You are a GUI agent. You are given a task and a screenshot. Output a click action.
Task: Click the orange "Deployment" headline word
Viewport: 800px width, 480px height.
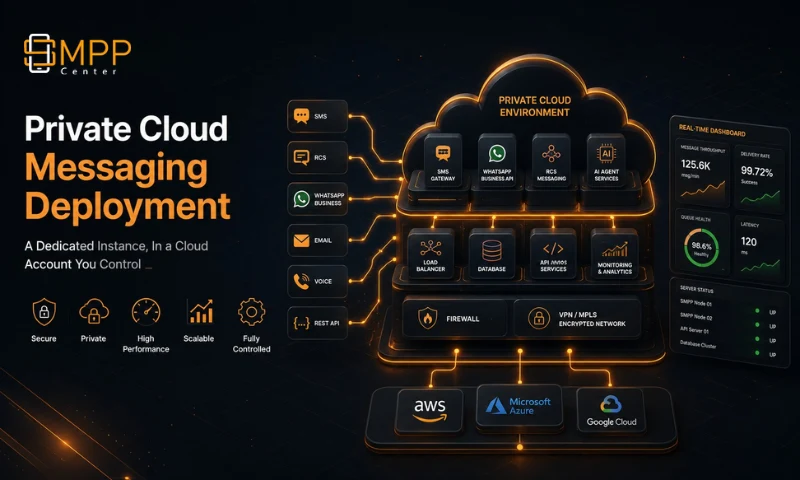coord(128,206)
